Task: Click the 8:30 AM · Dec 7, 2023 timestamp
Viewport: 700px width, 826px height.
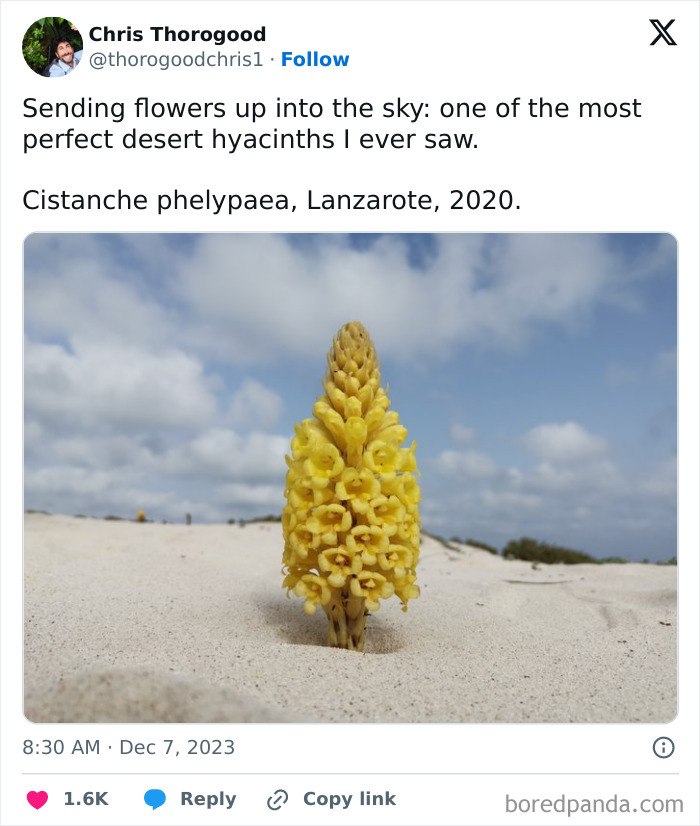Action: coord(129,747)
